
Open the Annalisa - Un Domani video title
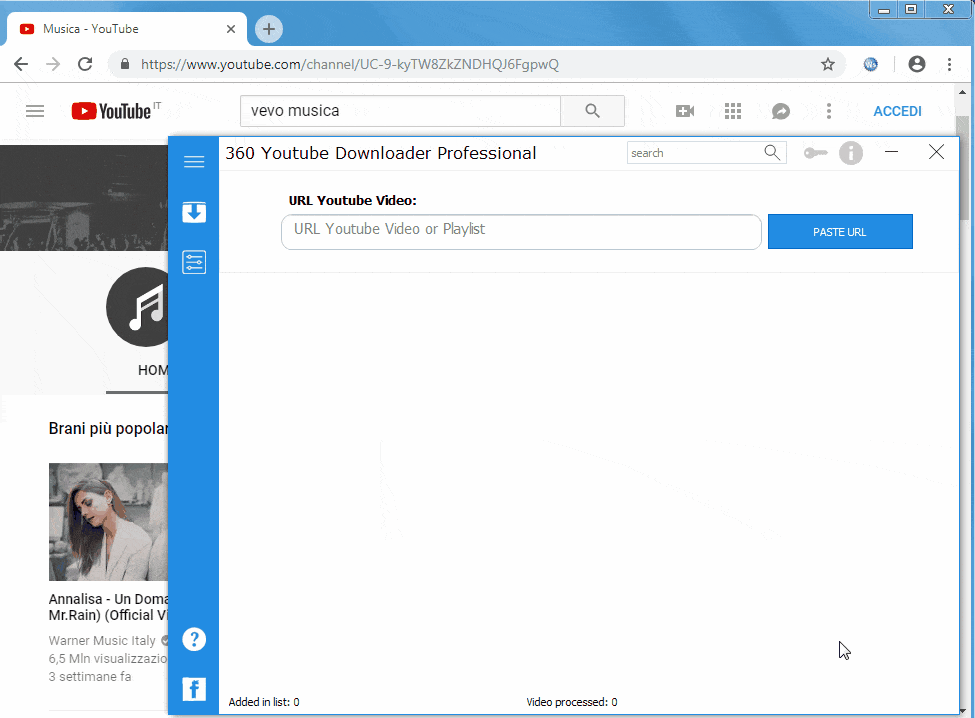pyautogui.click(x=108, y=607)
